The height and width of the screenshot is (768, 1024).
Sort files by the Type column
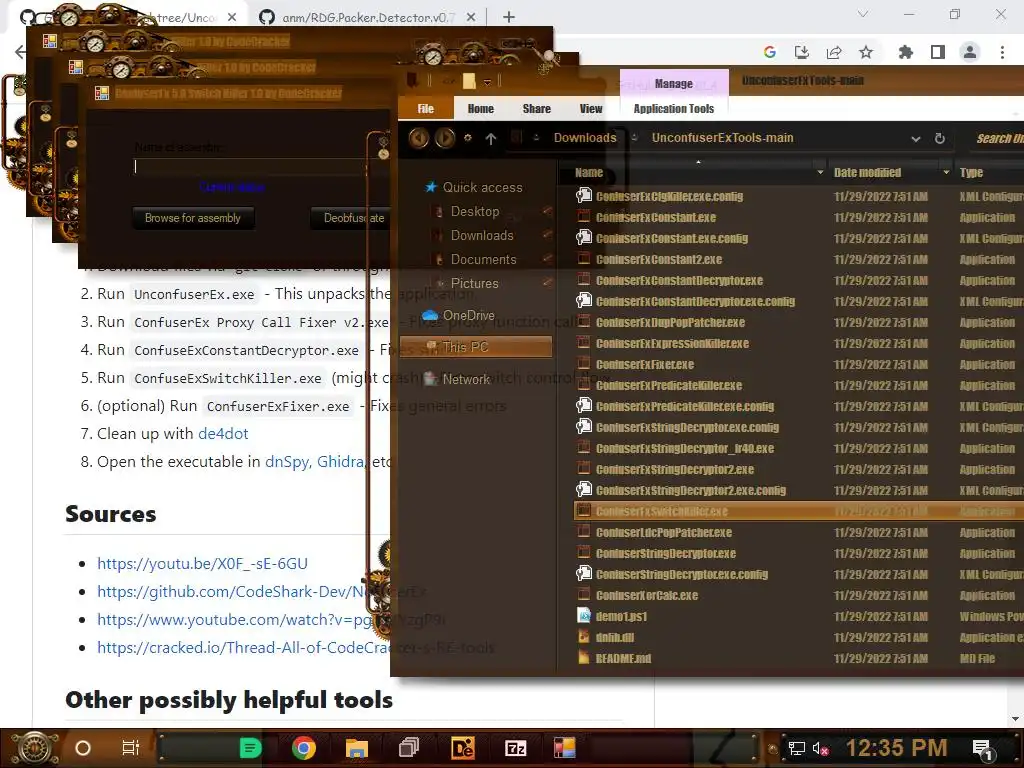pyautogui.click(x=971, y=172)
